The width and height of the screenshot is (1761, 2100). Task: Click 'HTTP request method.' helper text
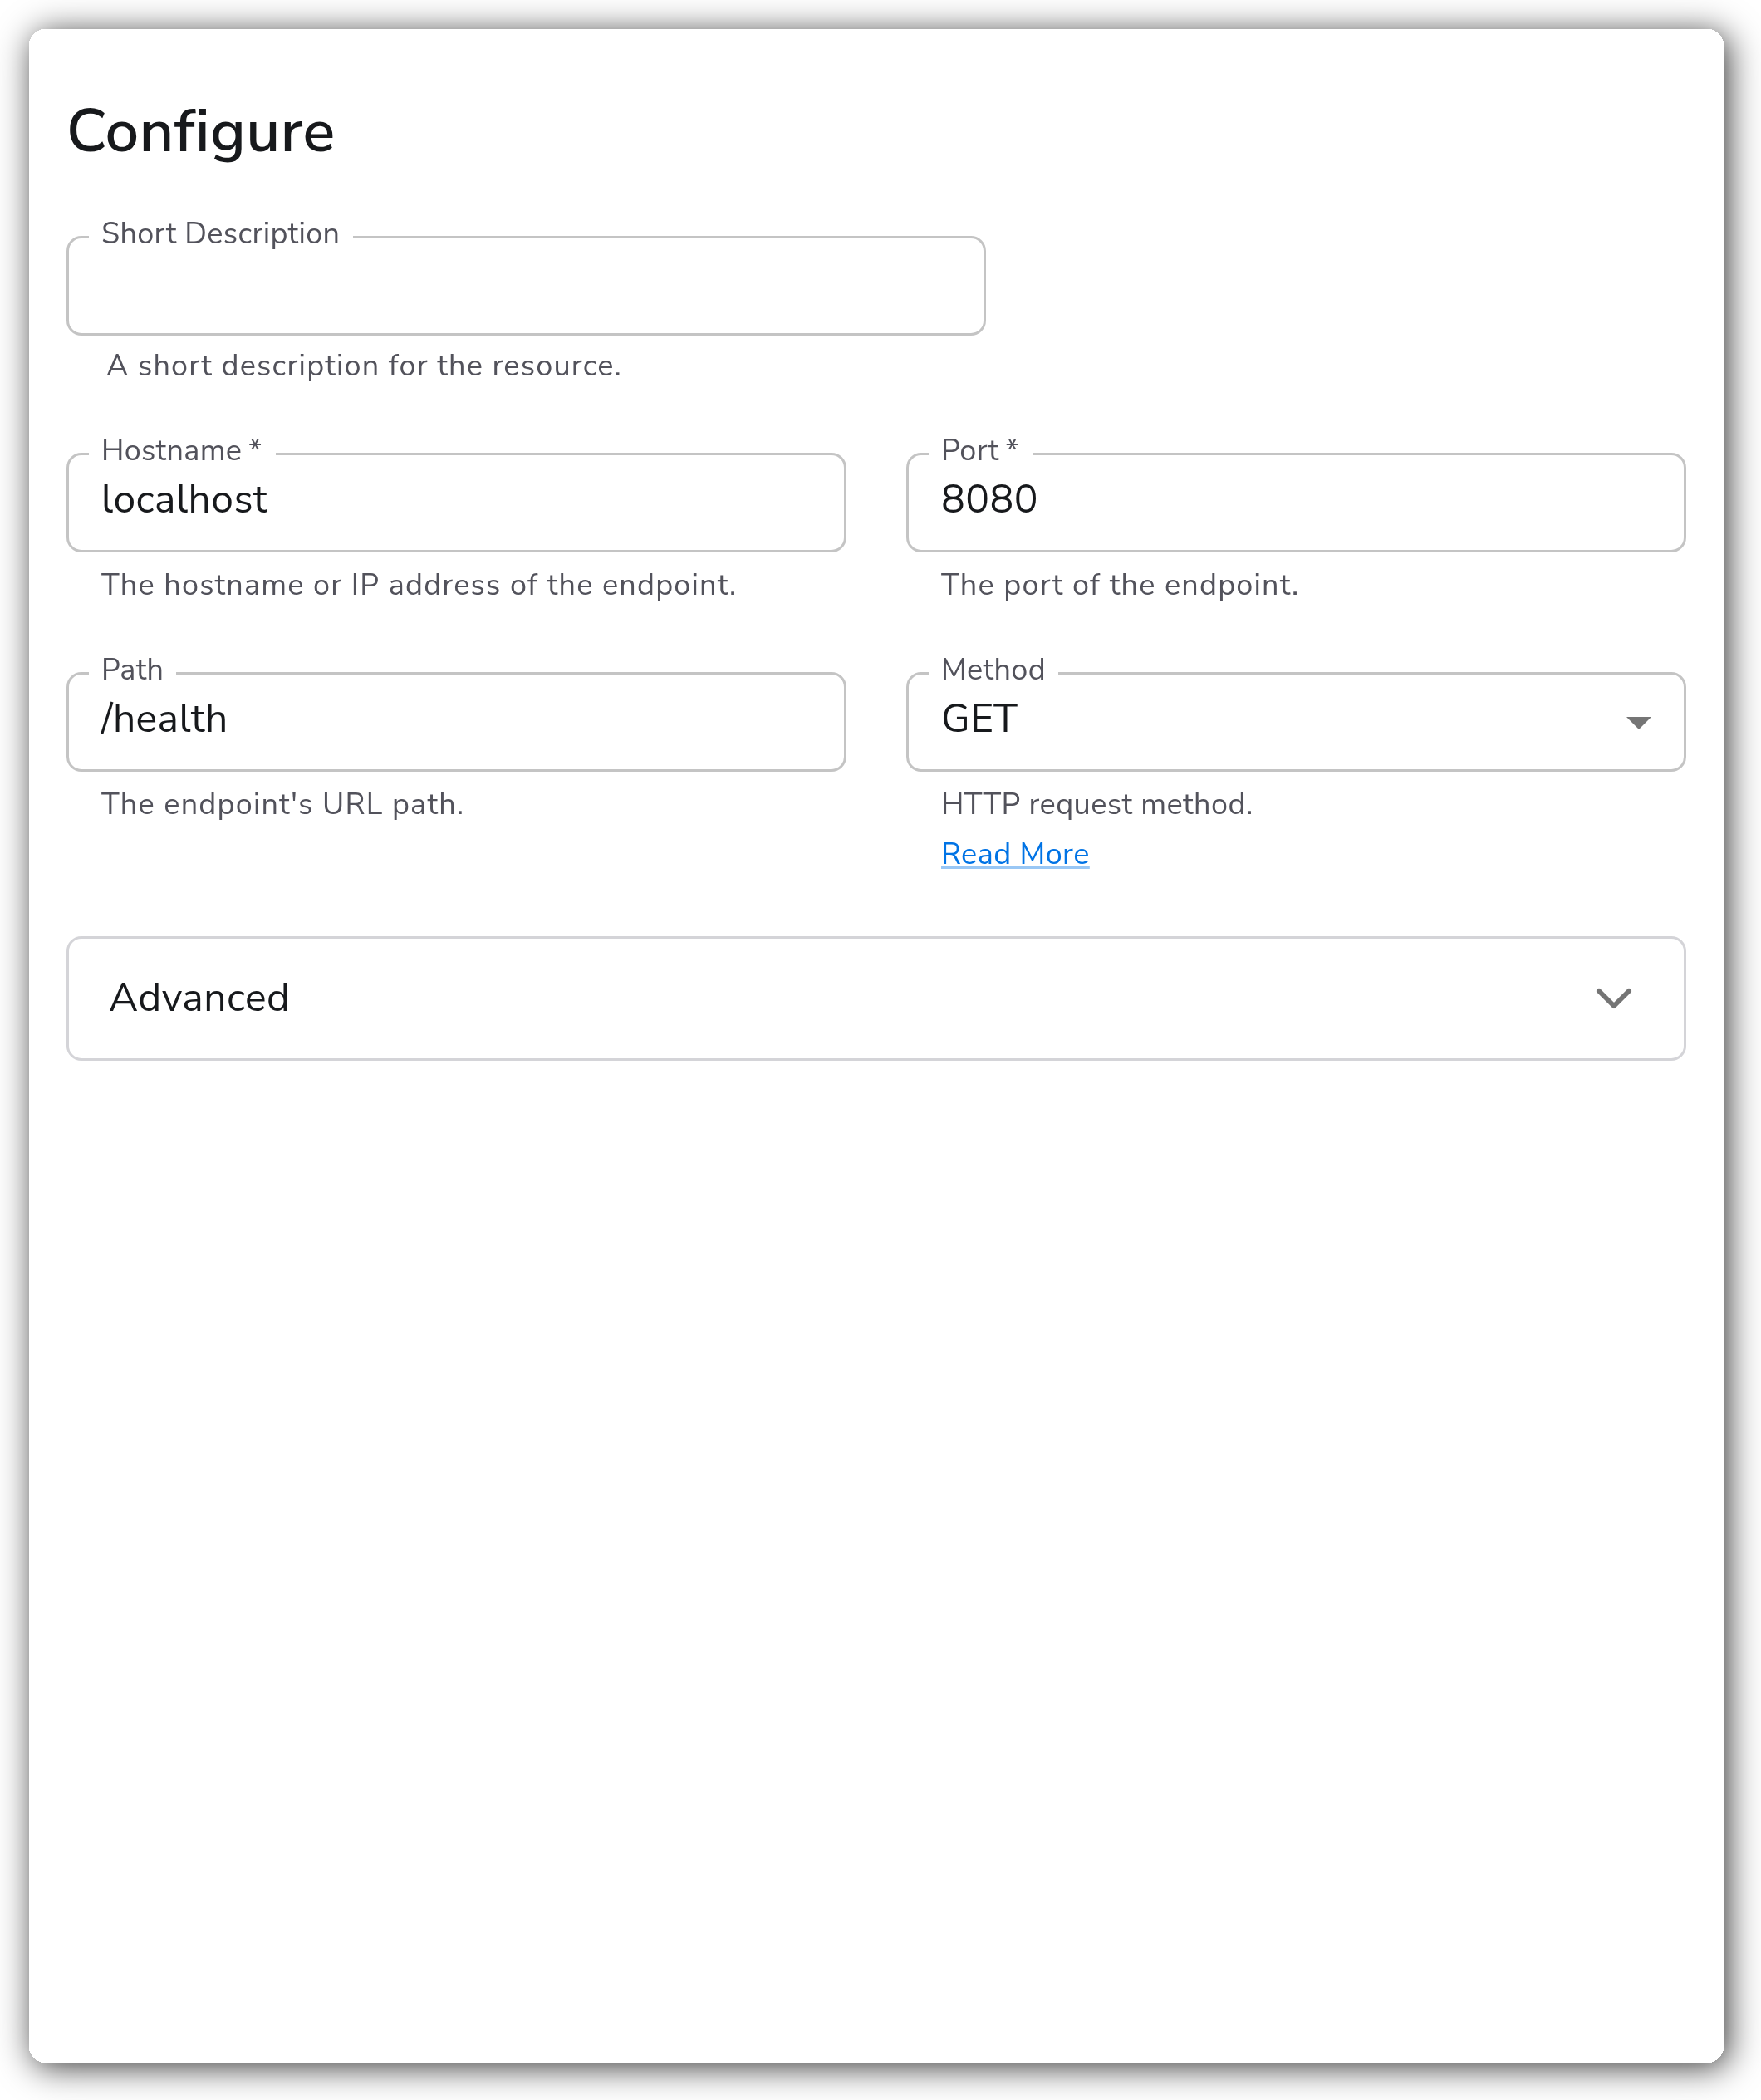1097,804
